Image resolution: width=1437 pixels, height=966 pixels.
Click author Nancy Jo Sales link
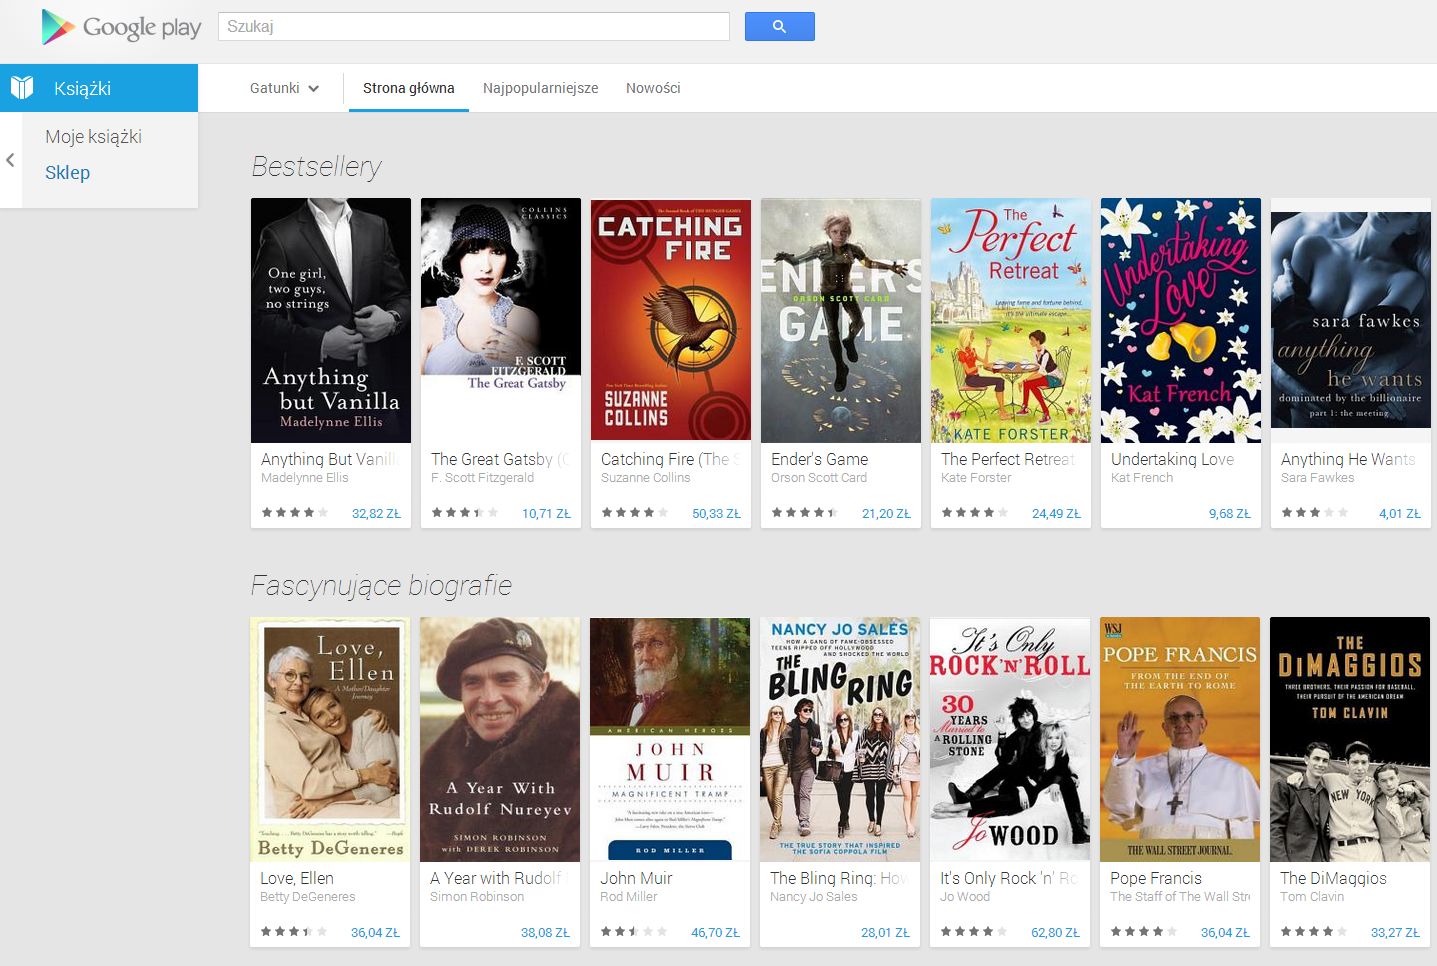pyautogui.click(x=813, y=897)
